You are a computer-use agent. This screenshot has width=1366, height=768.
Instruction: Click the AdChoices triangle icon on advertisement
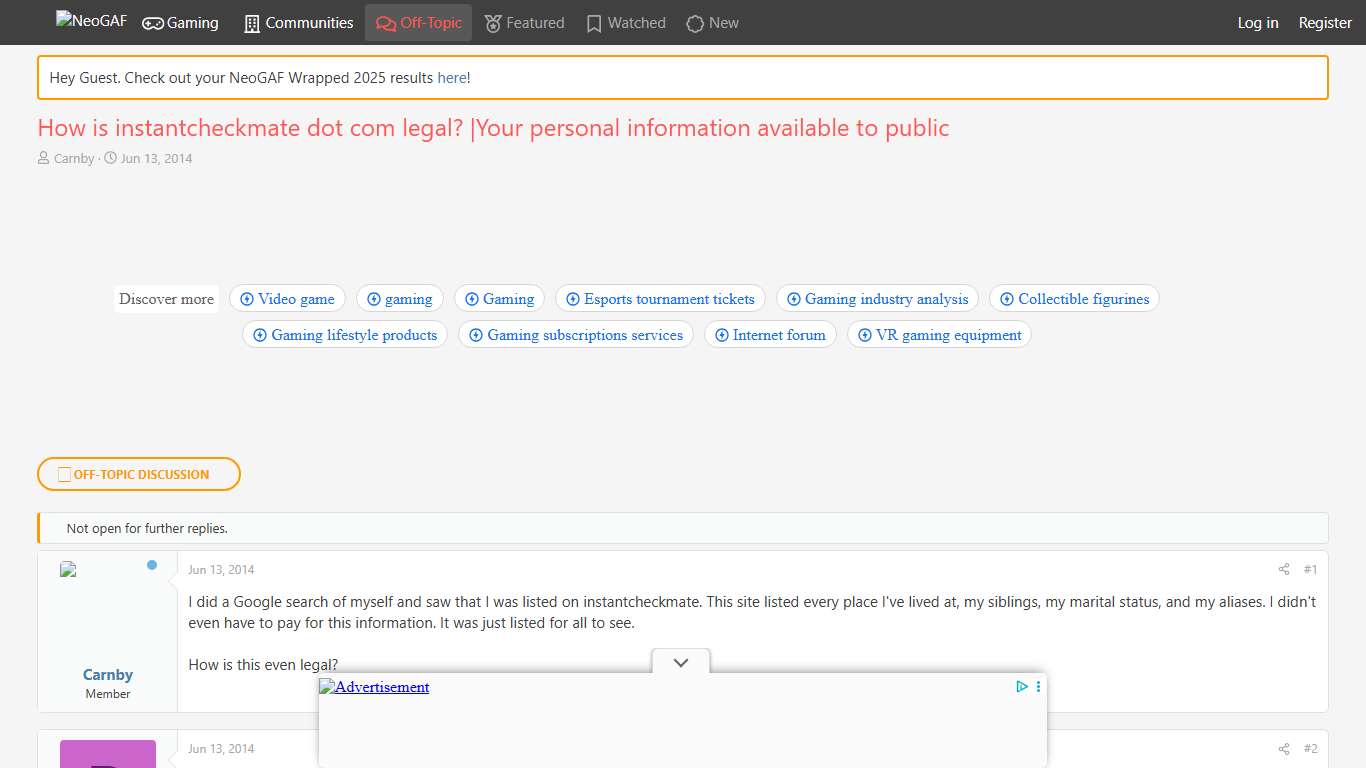click(x=1021, y=686)
